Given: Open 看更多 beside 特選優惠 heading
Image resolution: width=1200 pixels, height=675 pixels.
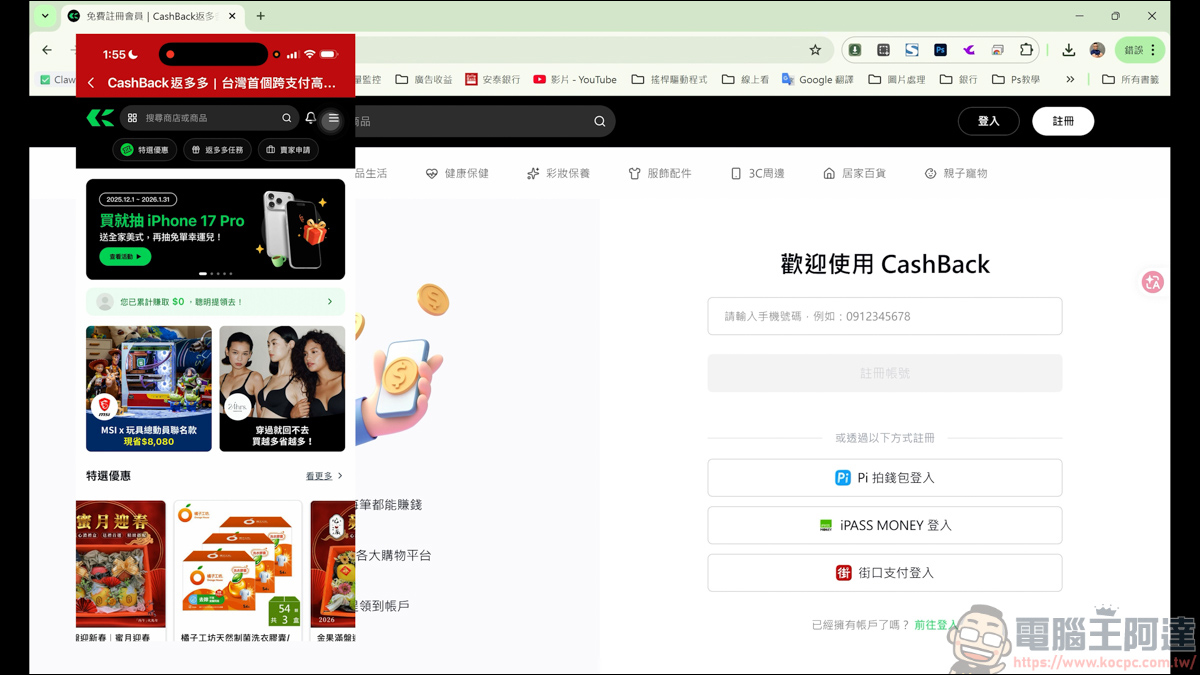Looking at the screenshot, I should pyautogui.click(x=320, y=476).
